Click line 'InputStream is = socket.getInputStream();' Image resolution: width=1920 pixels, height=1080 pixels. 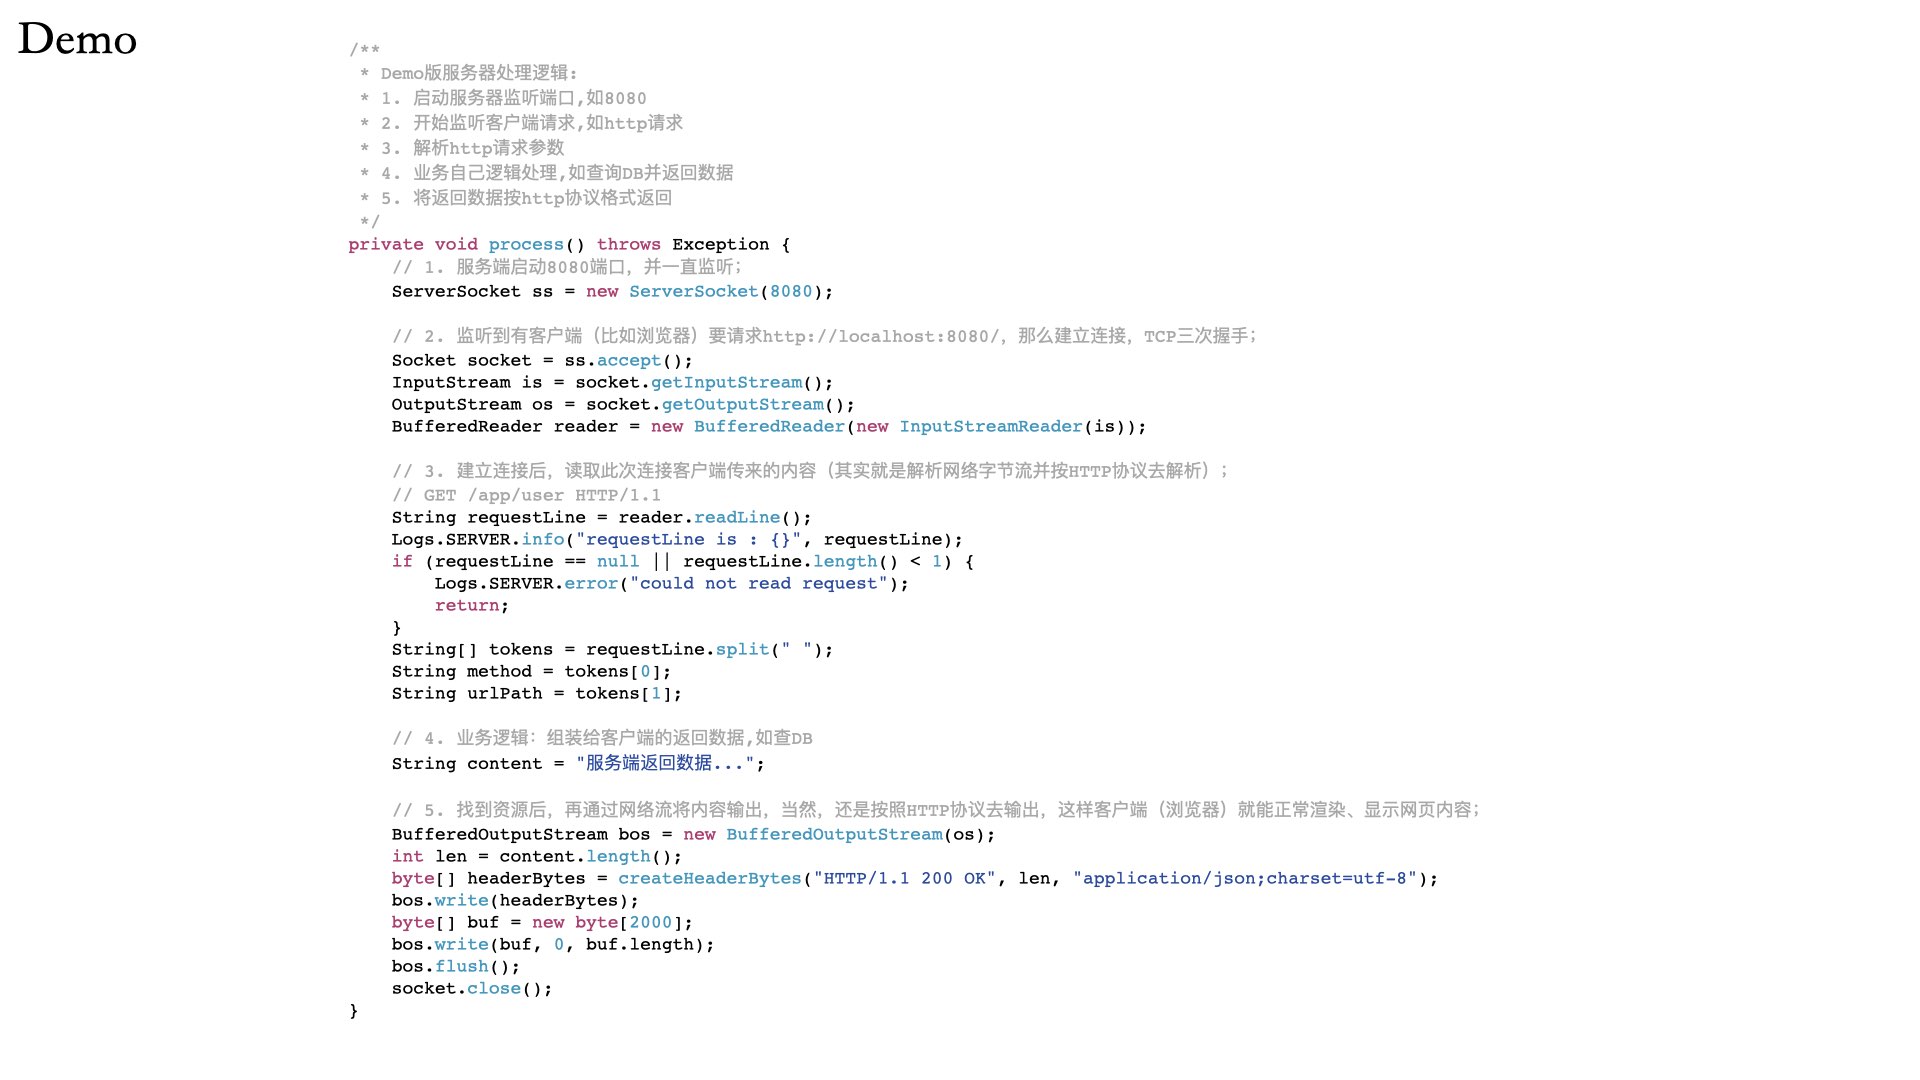coord(612,382)
